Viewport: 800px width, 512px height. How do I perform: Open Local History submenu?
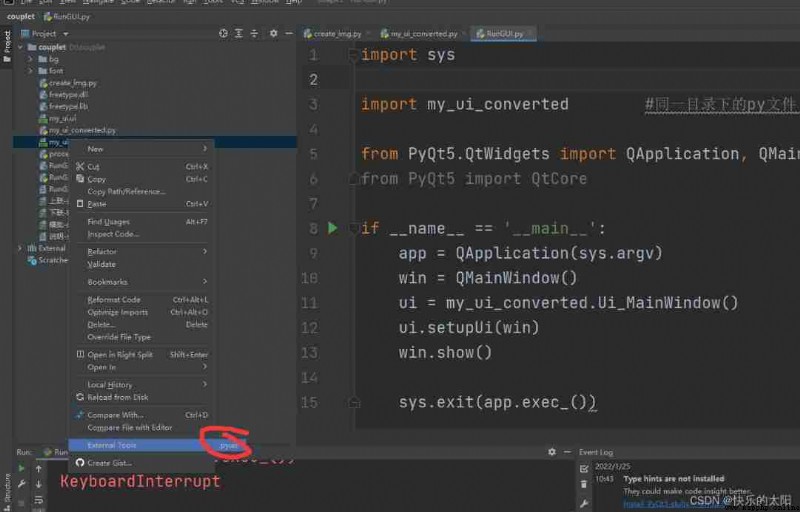tap(141, 385)
